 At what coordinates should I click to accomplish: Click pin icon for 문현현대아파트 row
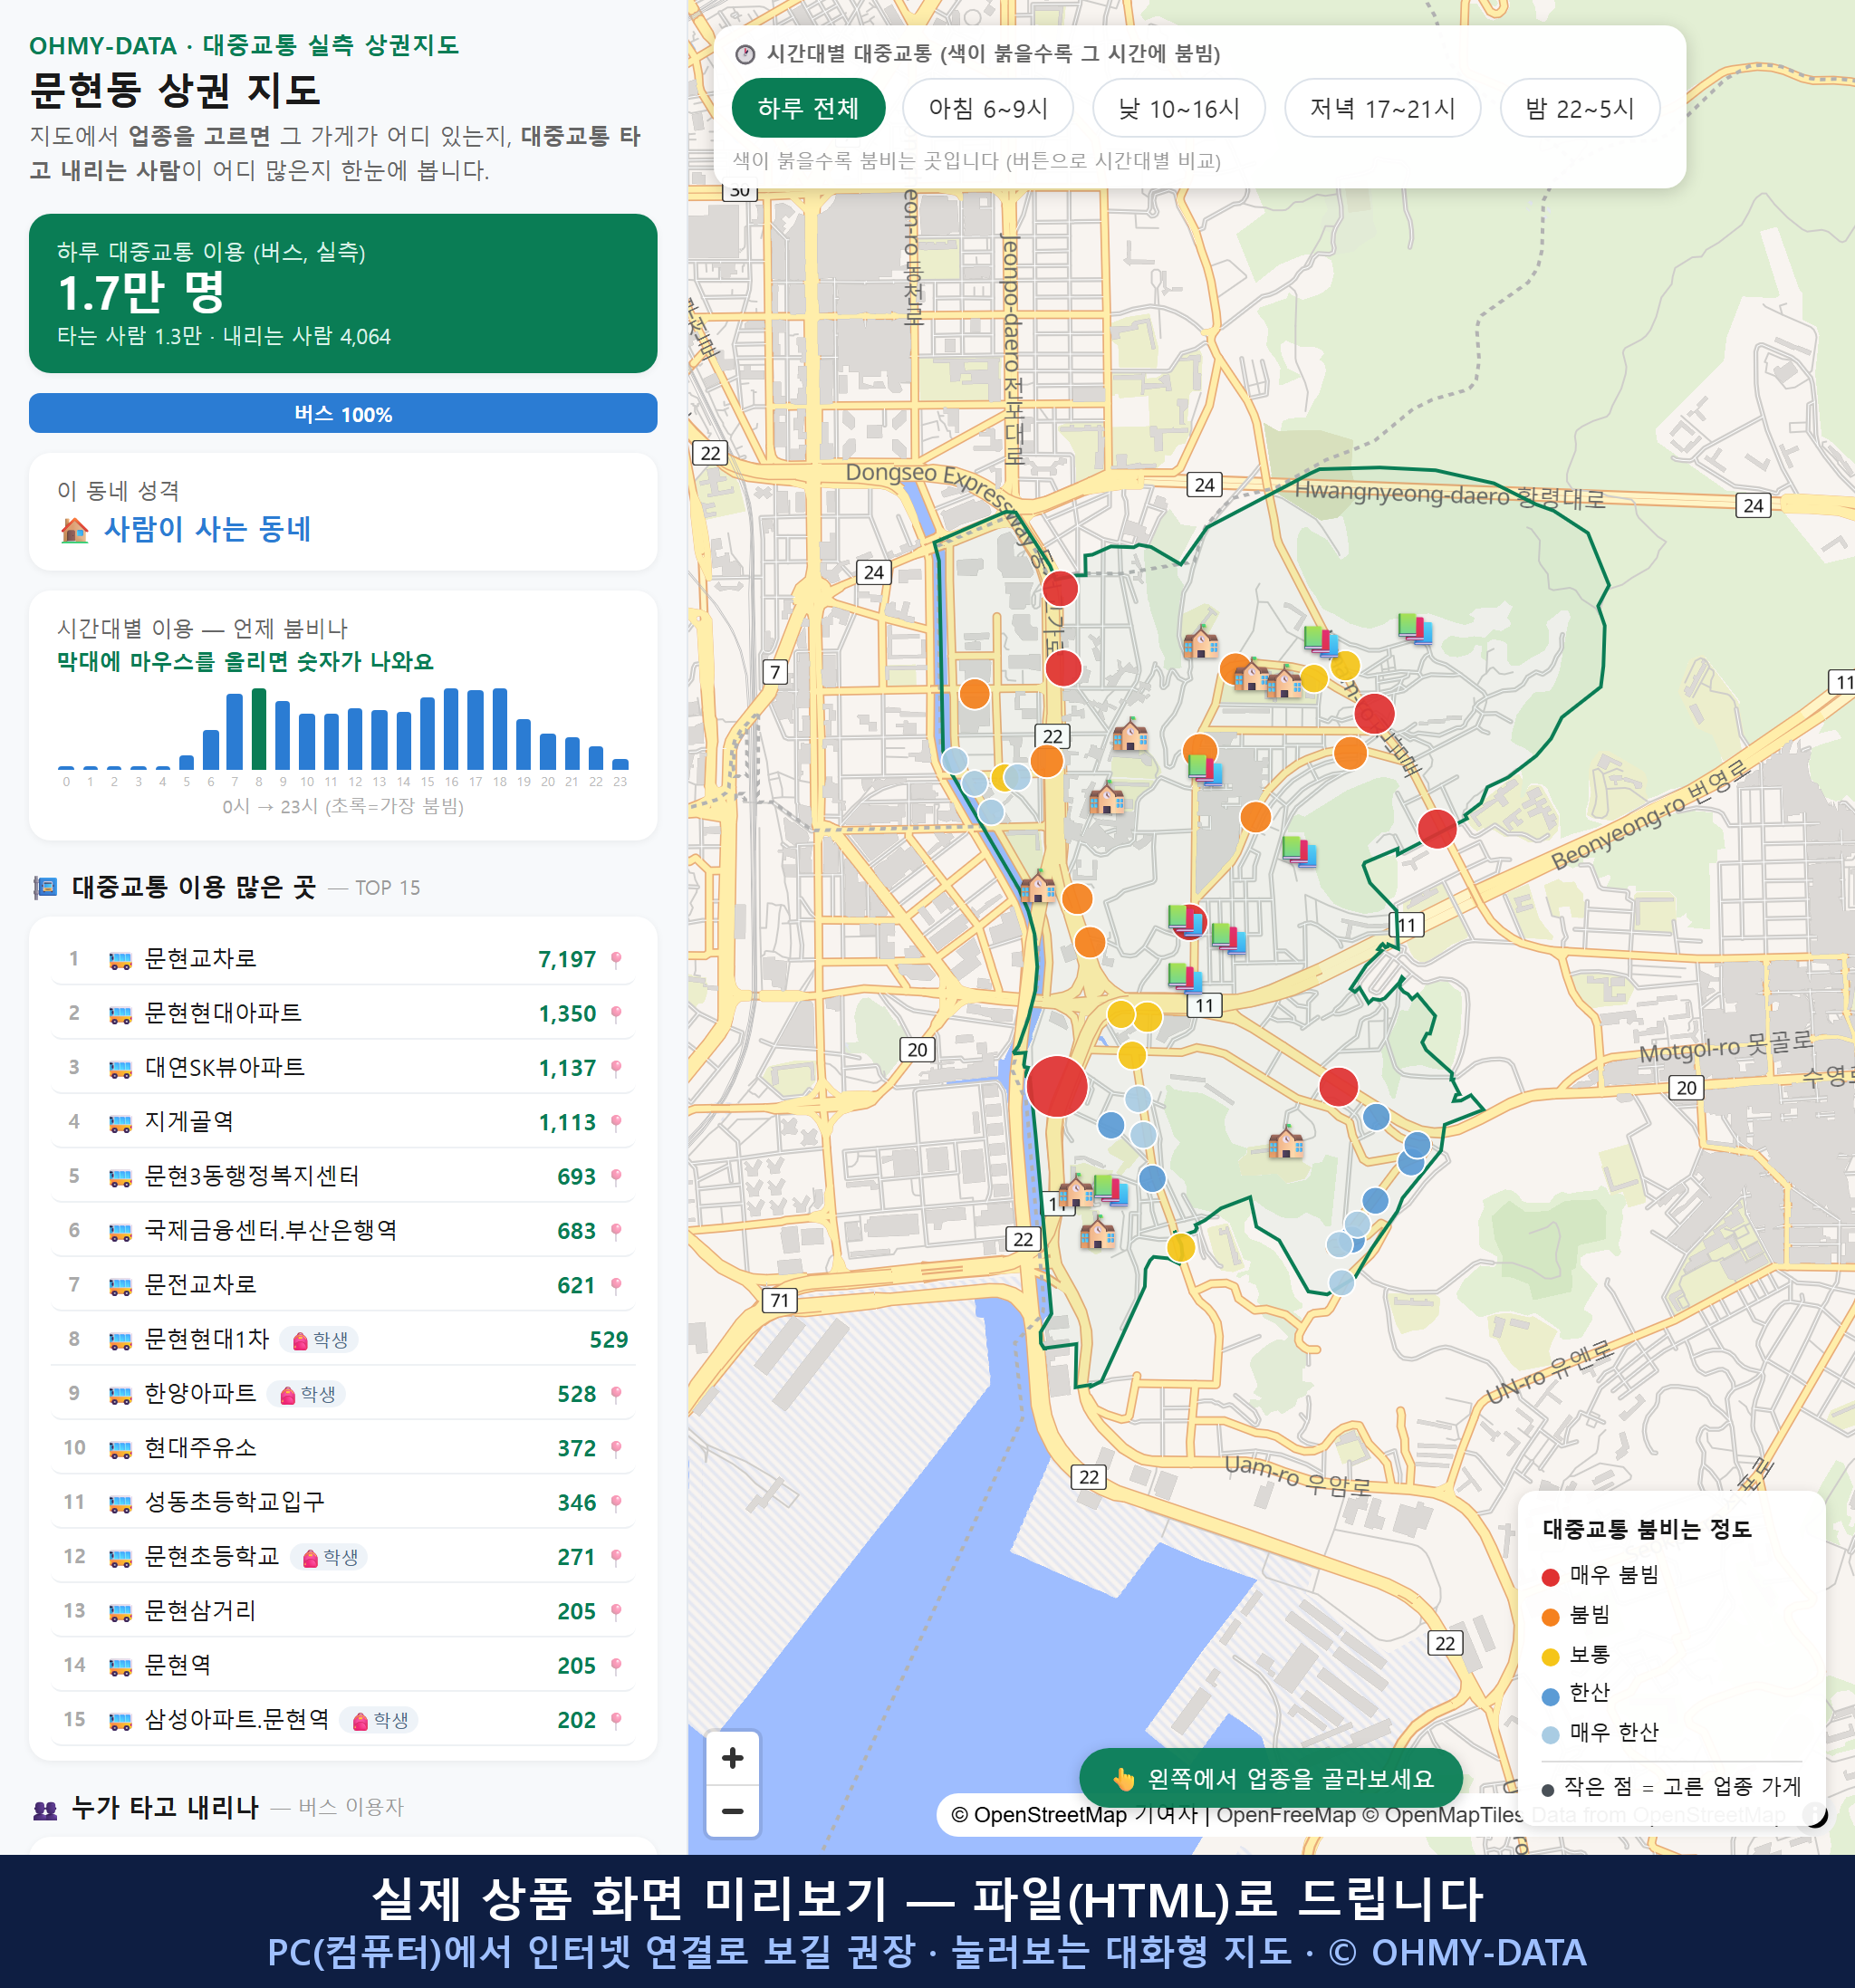(616, 1014)
